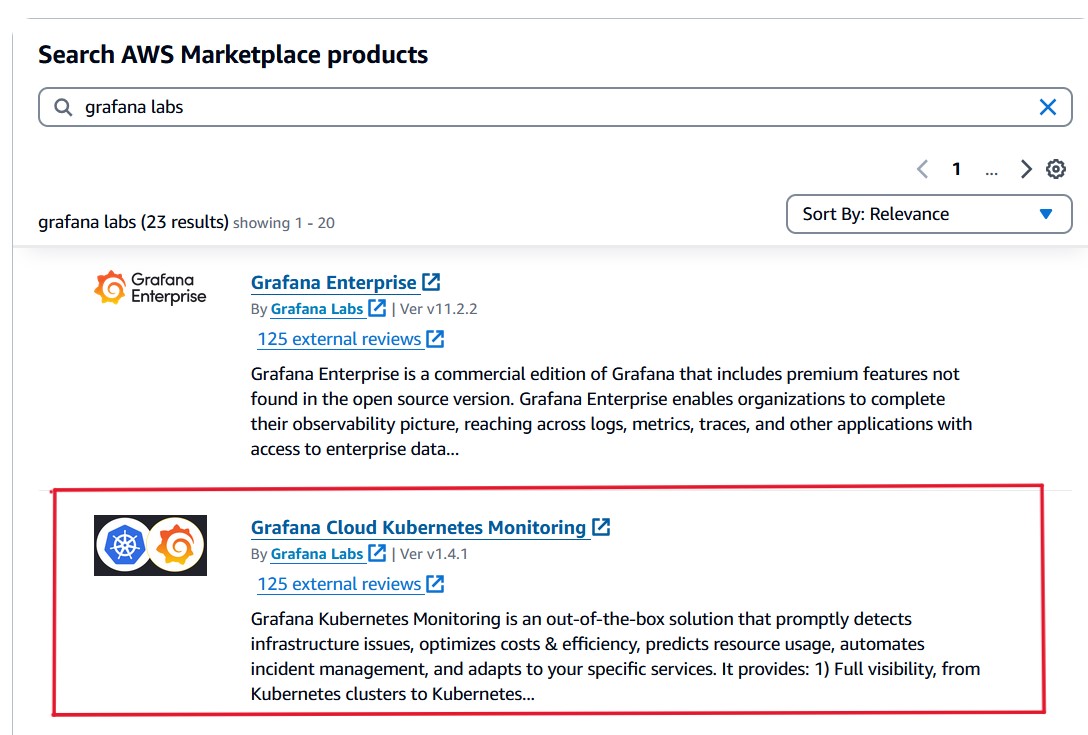Select page 1 of the search results
1088x735 pixels.
tap(956, 169)
